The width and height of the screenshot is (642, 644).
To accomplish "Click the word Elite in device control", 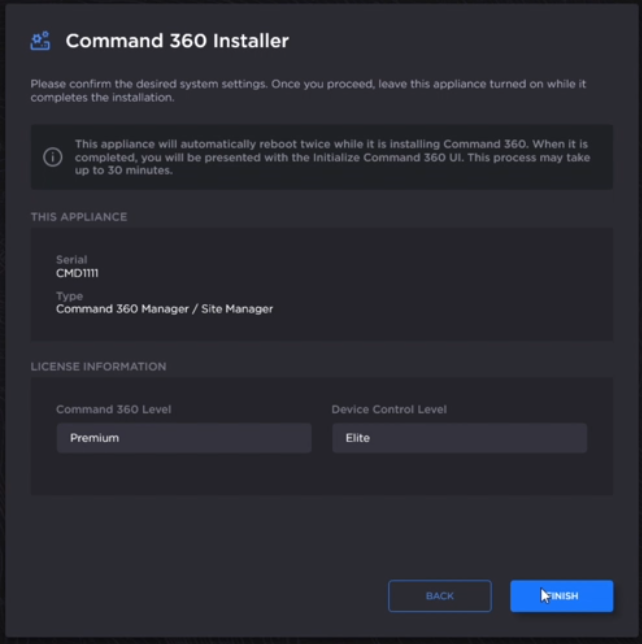I will click(x=357, y=438).
